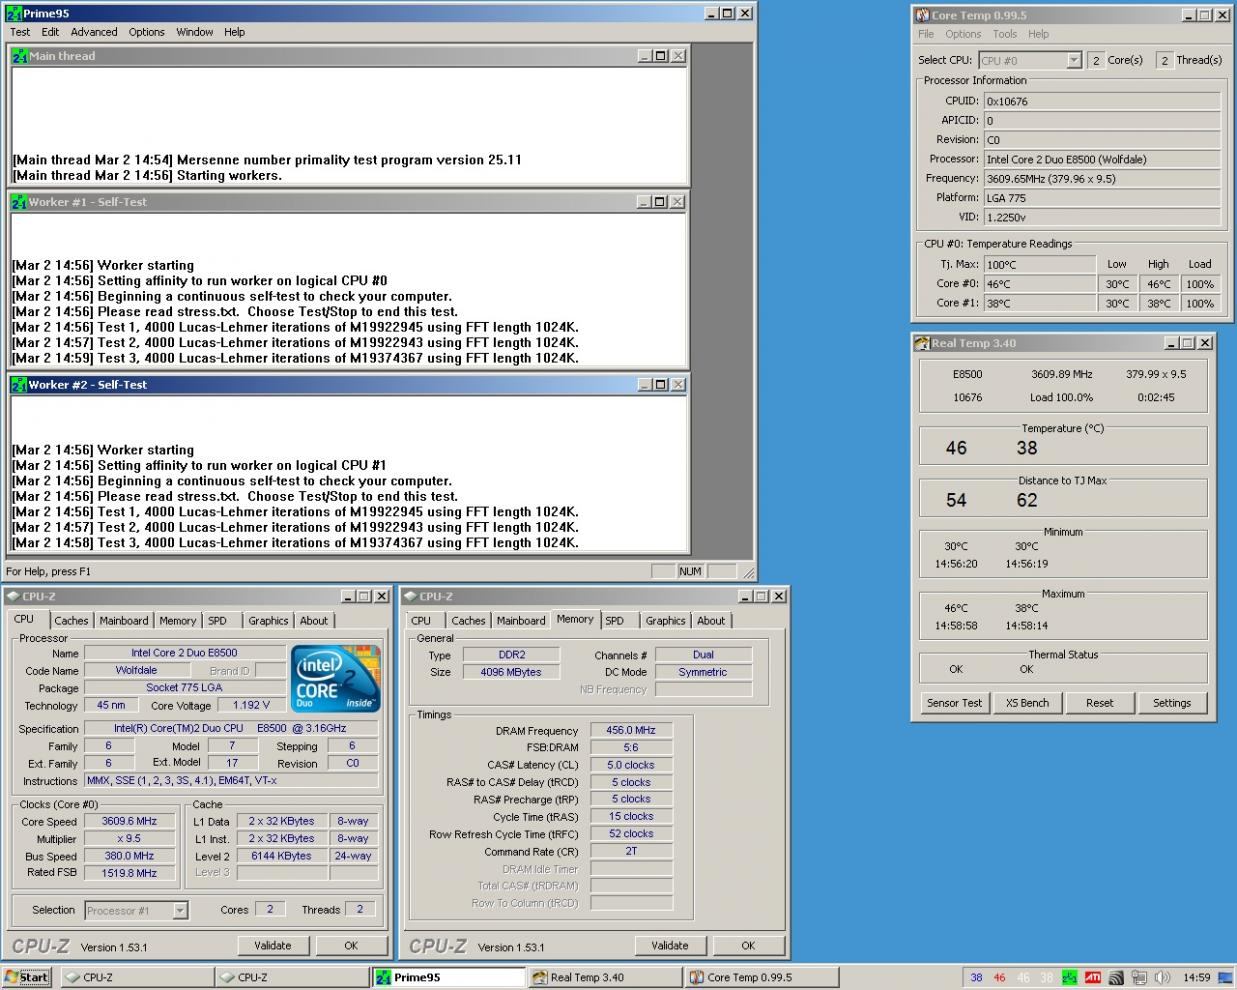The image size is (1237, 990).
Task: Click Worker #1 Test 3 log line
Action: (x=295, y=358)
